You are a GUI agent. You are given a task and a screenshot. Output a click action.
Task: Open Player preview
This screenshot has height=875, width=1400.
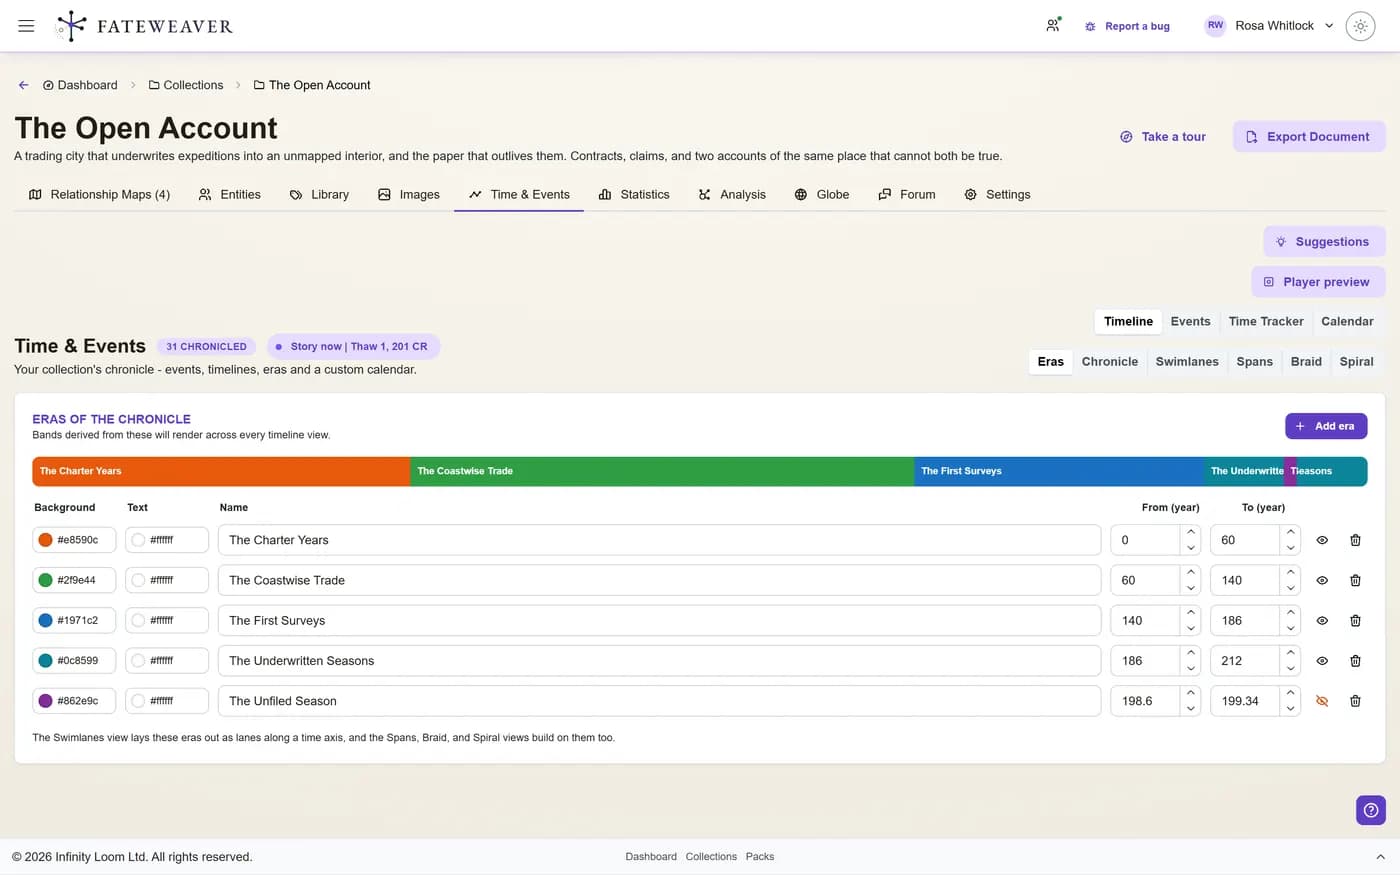click(1318, 282)
